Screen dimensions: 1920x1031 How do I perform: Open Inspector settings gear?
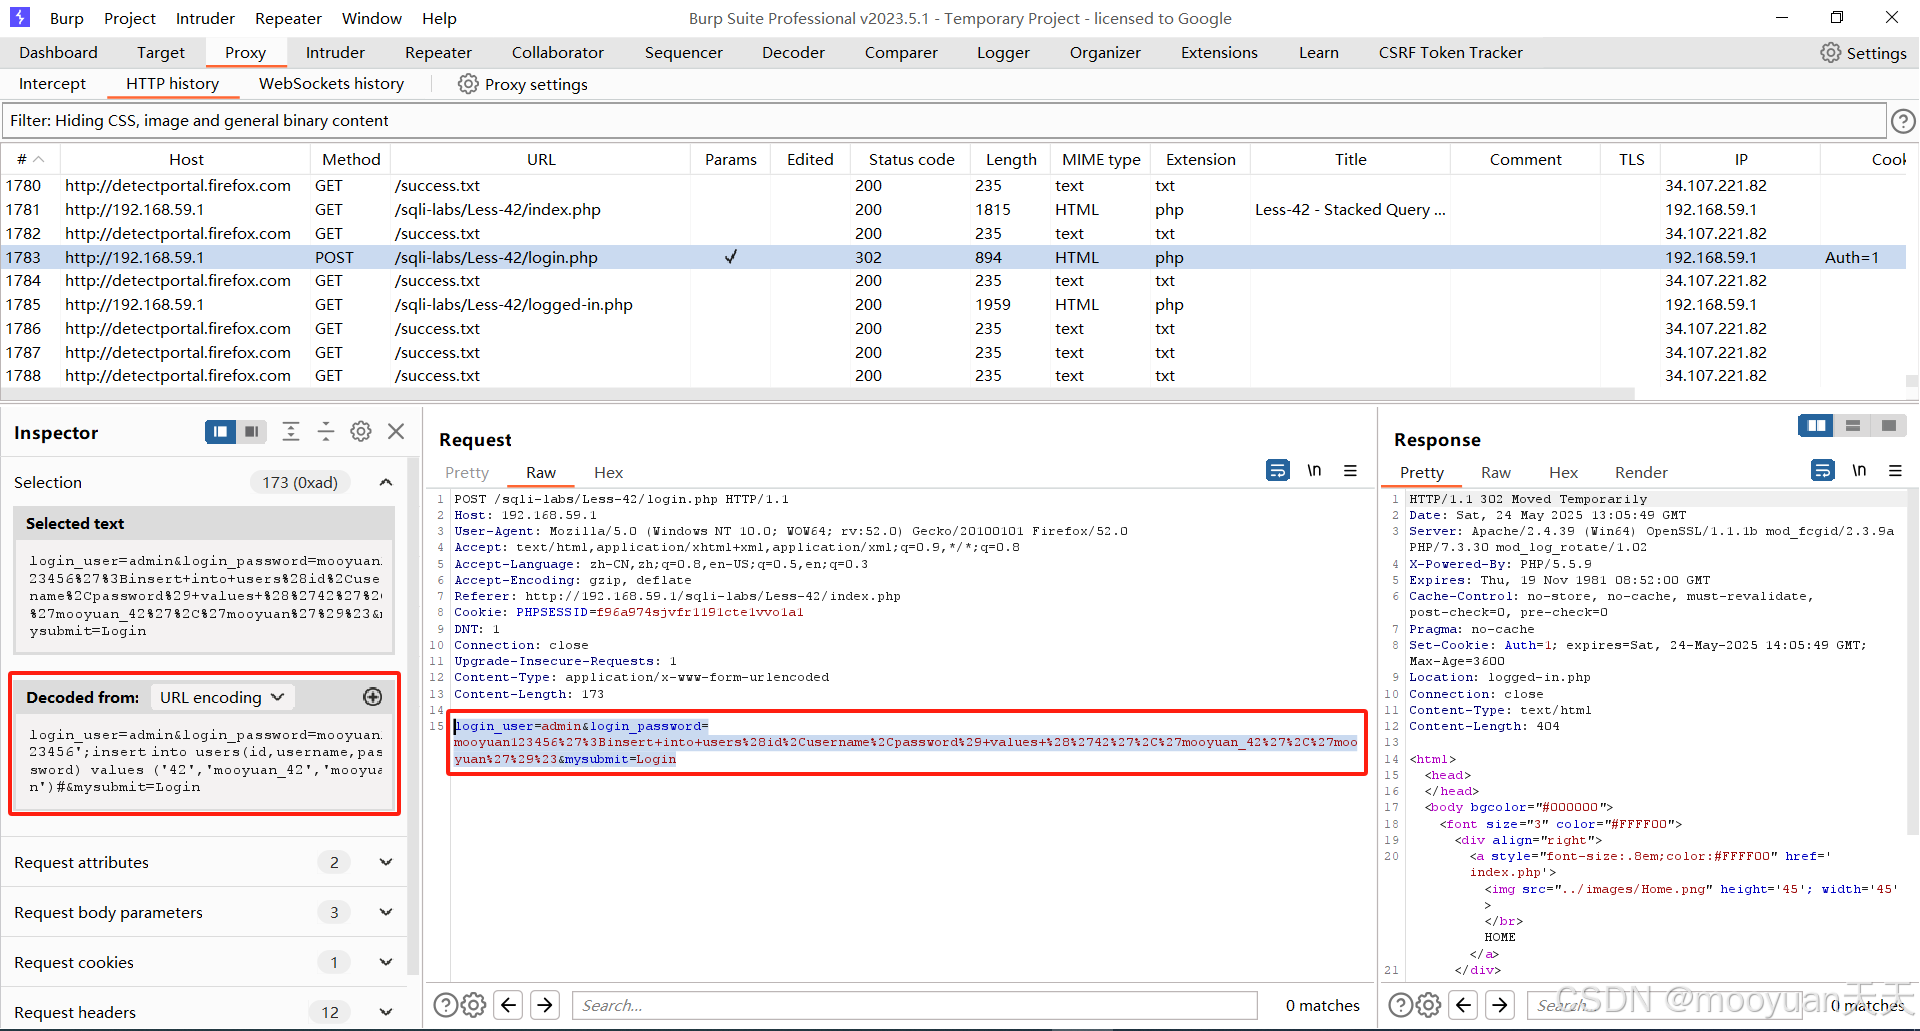(361, 431)
